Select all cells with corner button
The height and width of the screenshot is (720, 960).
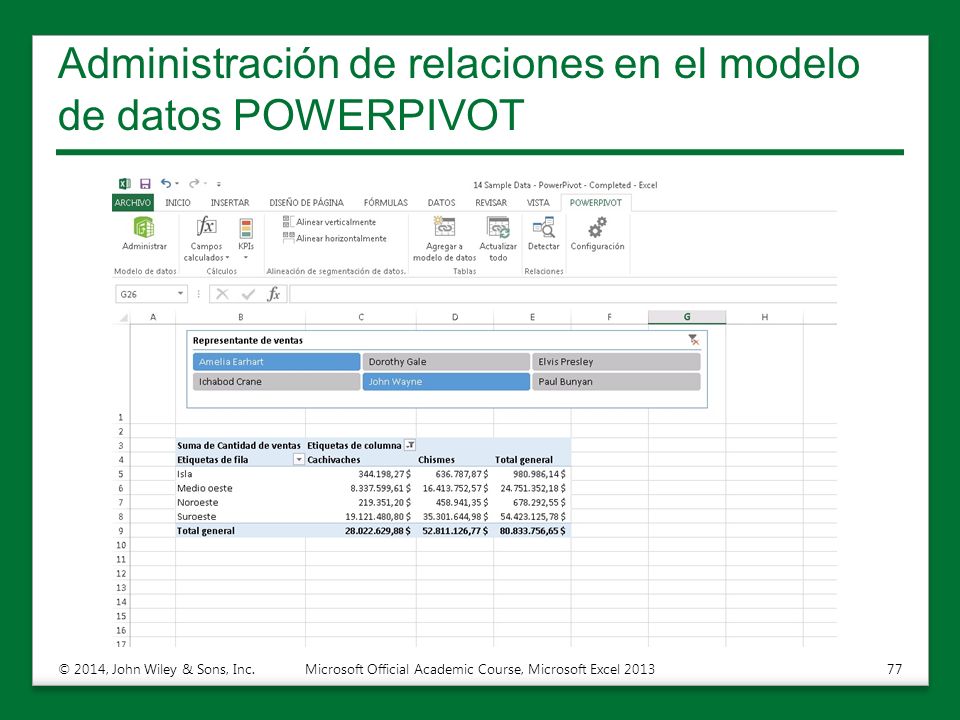[x=123, y=317]
